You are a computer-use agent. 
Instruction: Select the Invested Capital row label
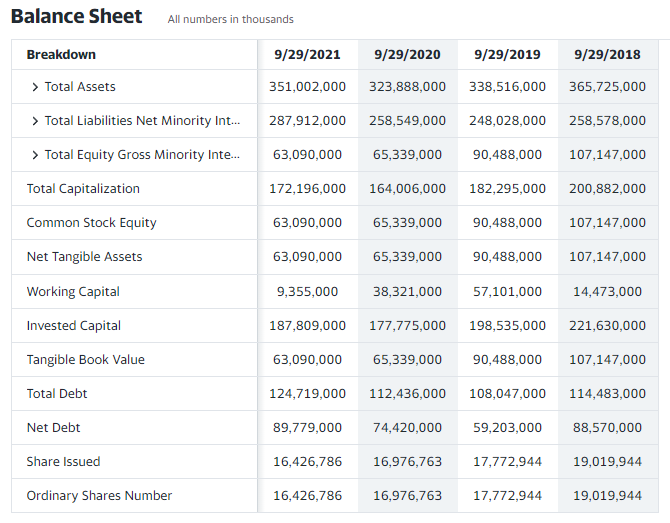73,326
